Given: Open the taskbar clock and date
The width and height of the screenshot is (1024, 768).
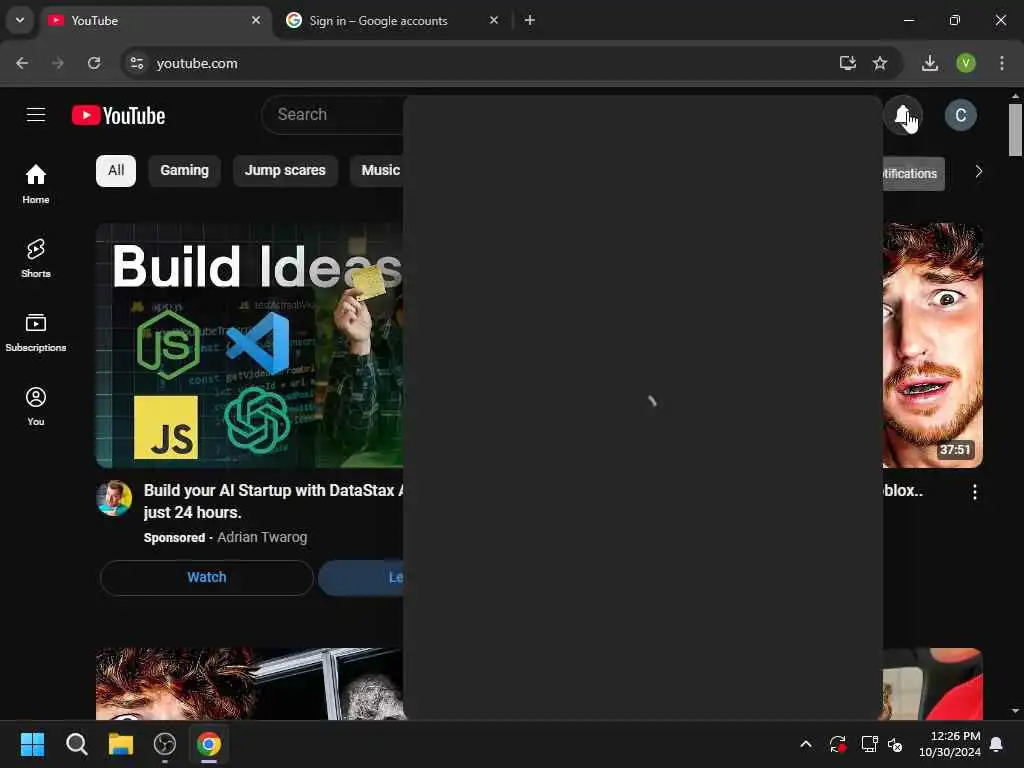Looking at the screenshot, I should click(x=949, y=744).
